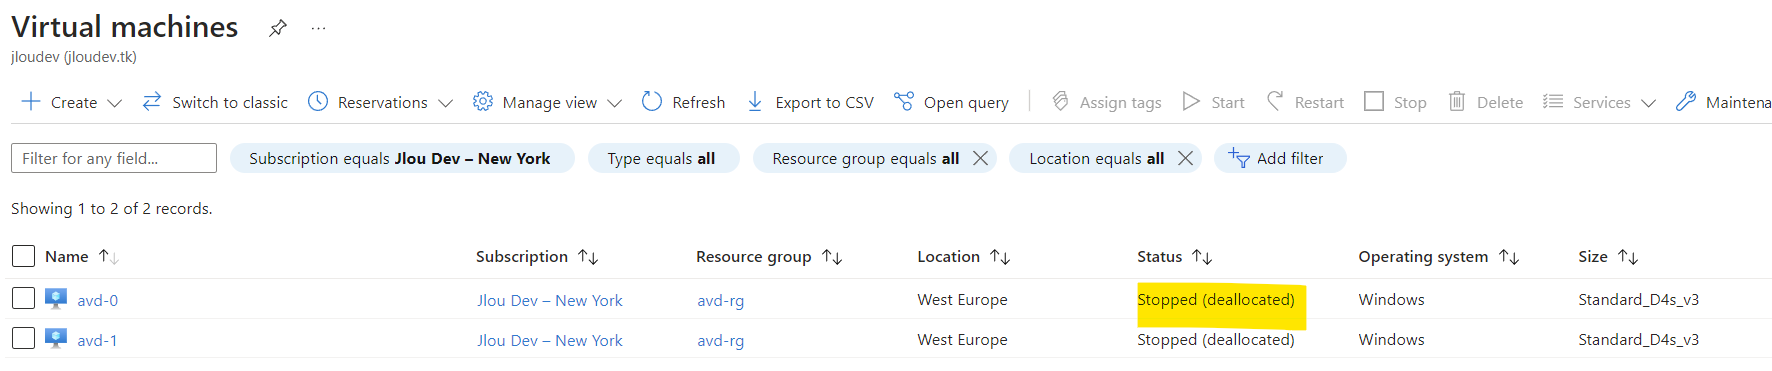Sort by Resource group column
Viewport: 1772px width, 371px height.
(x=769, y=257)
